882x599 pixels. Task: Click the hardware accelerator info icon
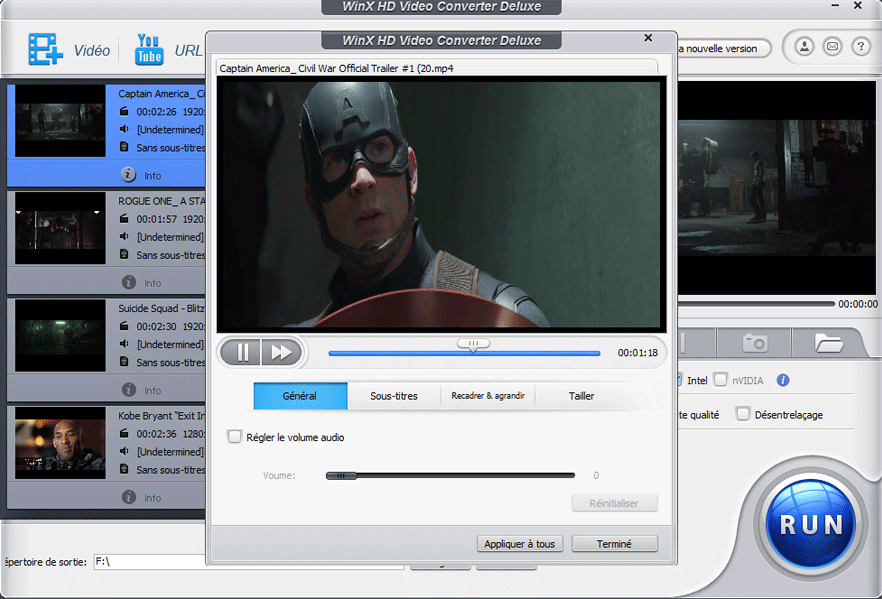(x=782, y=380)
